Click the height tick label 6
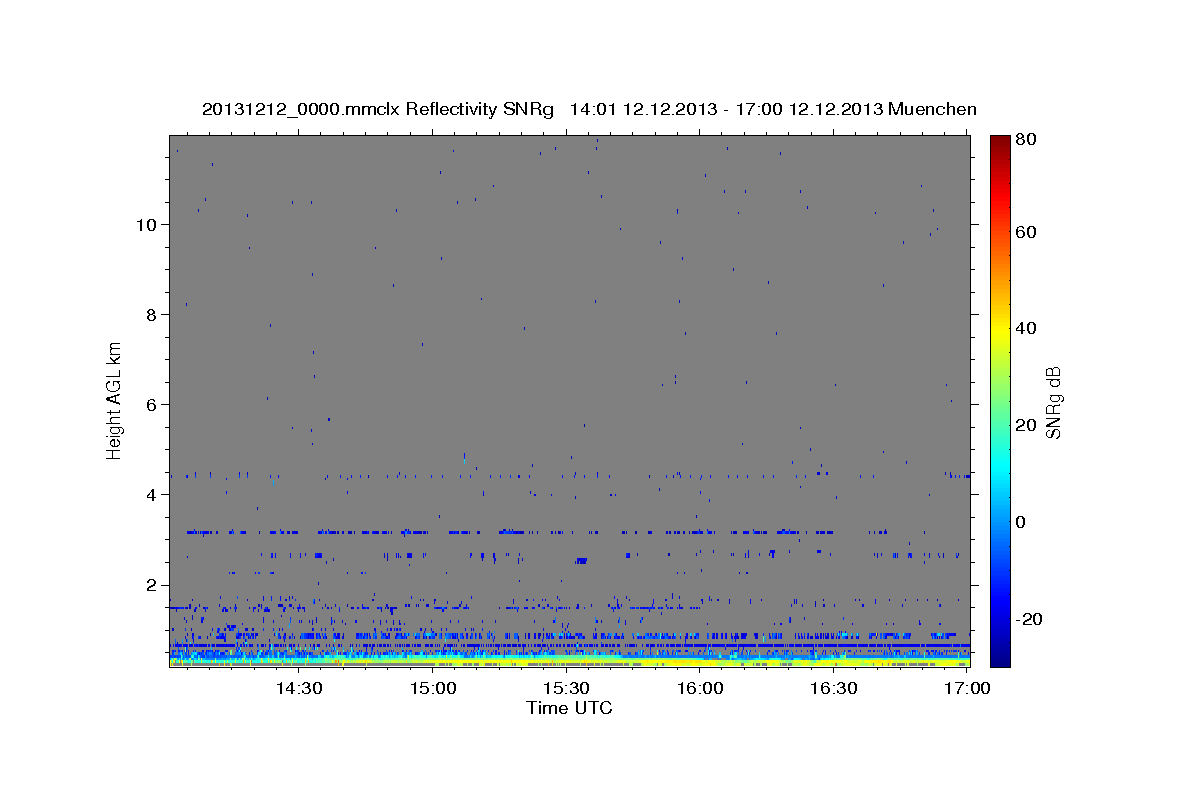The image size is (1200, 800). [x=149, y=405]
